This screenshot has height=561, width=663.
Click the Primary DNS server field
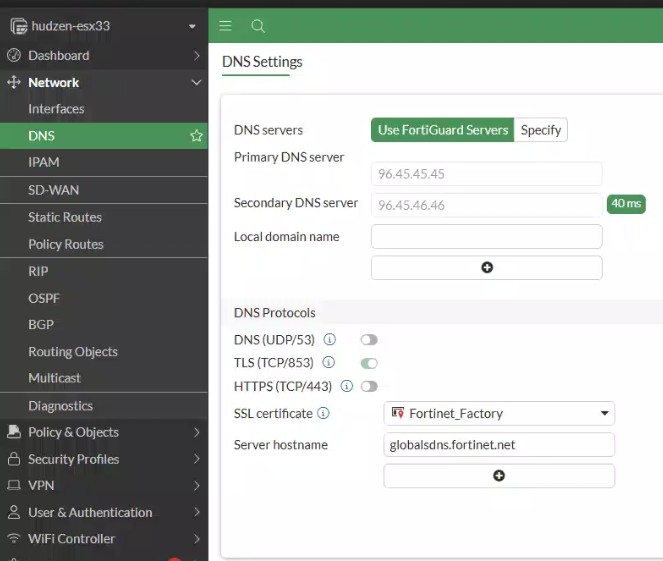(x=487, y=174)
